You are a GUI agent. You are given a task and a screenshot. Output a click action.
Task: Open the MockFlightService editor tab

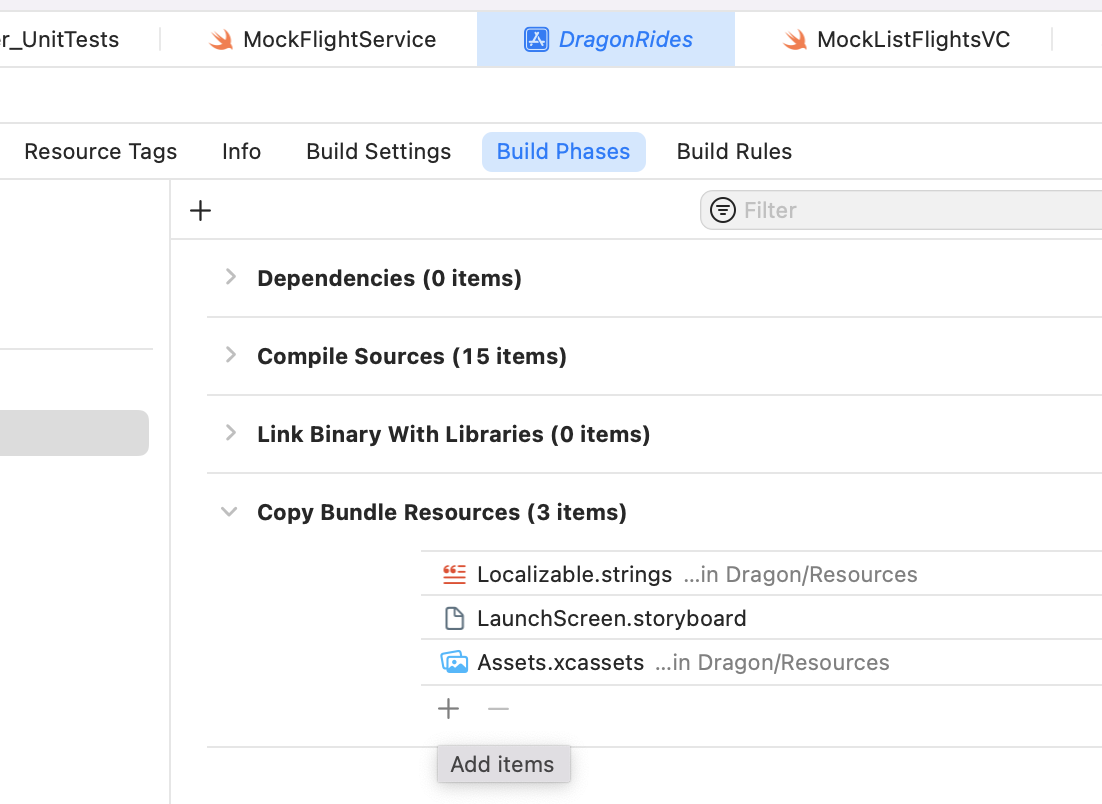tap(323, 39)
